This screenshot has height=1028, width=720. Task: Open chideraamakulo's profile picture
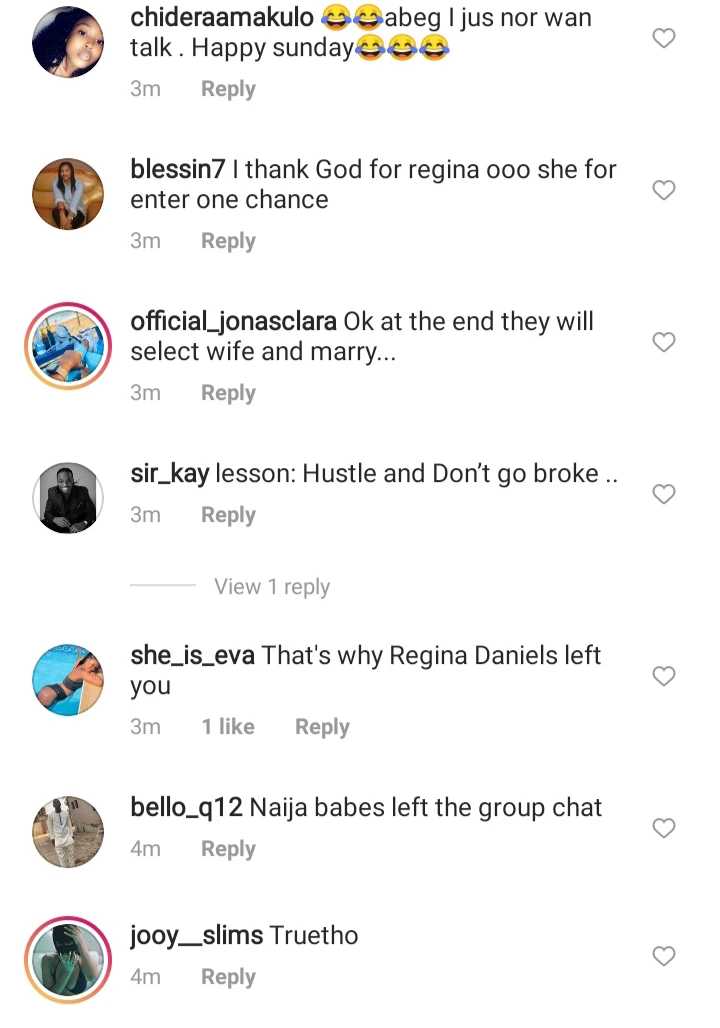pos(68,41)
